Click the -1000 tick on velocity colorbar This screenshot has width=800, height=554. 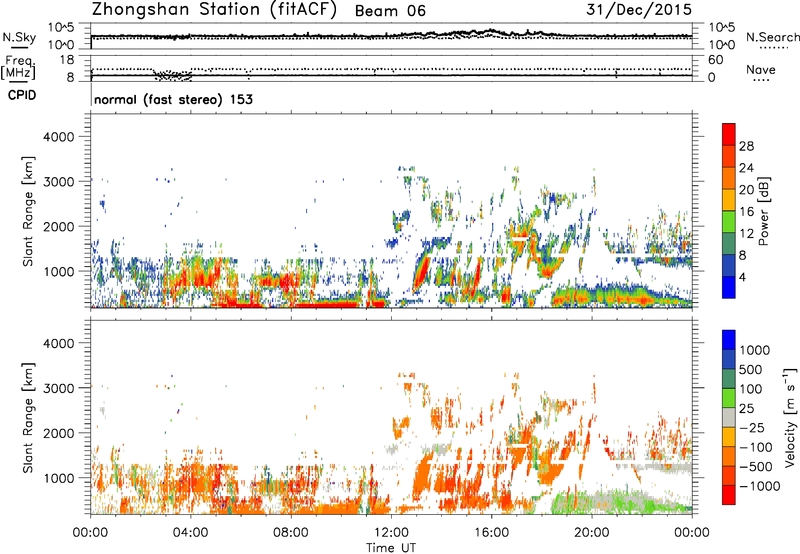pyautogui.click(x=760, y=486)
